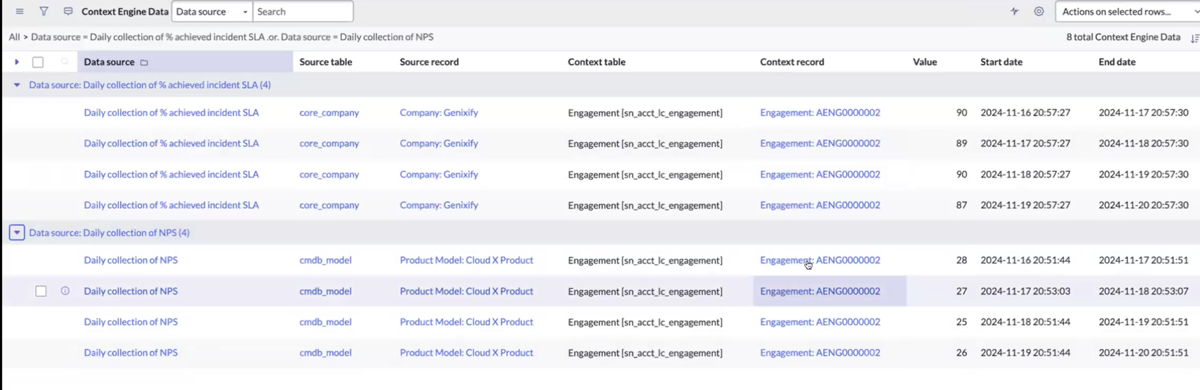This screenshot has width=1200, height=390.
Task: Open Daily collection of NPS link, value 28 row
Action: 131,260
